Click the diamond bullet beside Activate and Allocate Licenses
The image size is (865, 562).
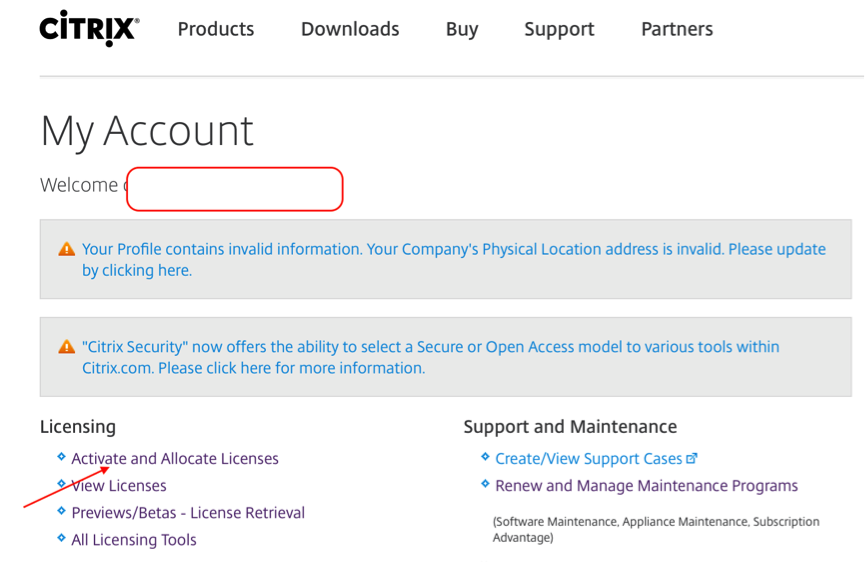coord(61,458)
